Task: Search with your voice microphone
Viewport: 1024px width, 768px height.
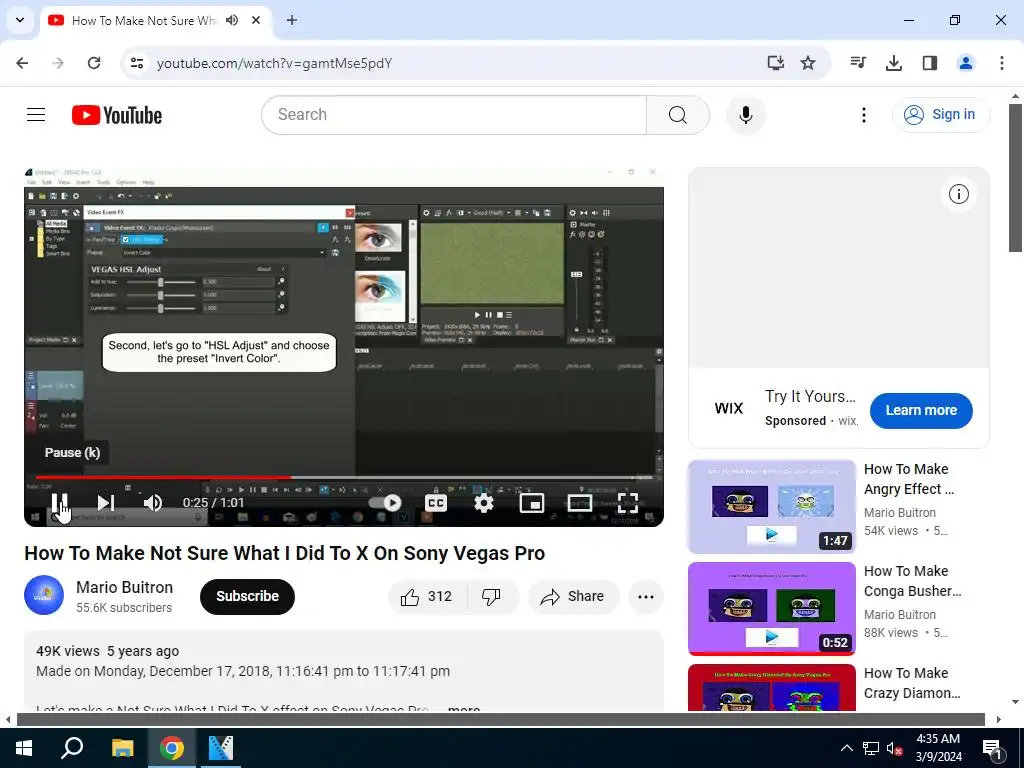Action: tap(746, 115)
